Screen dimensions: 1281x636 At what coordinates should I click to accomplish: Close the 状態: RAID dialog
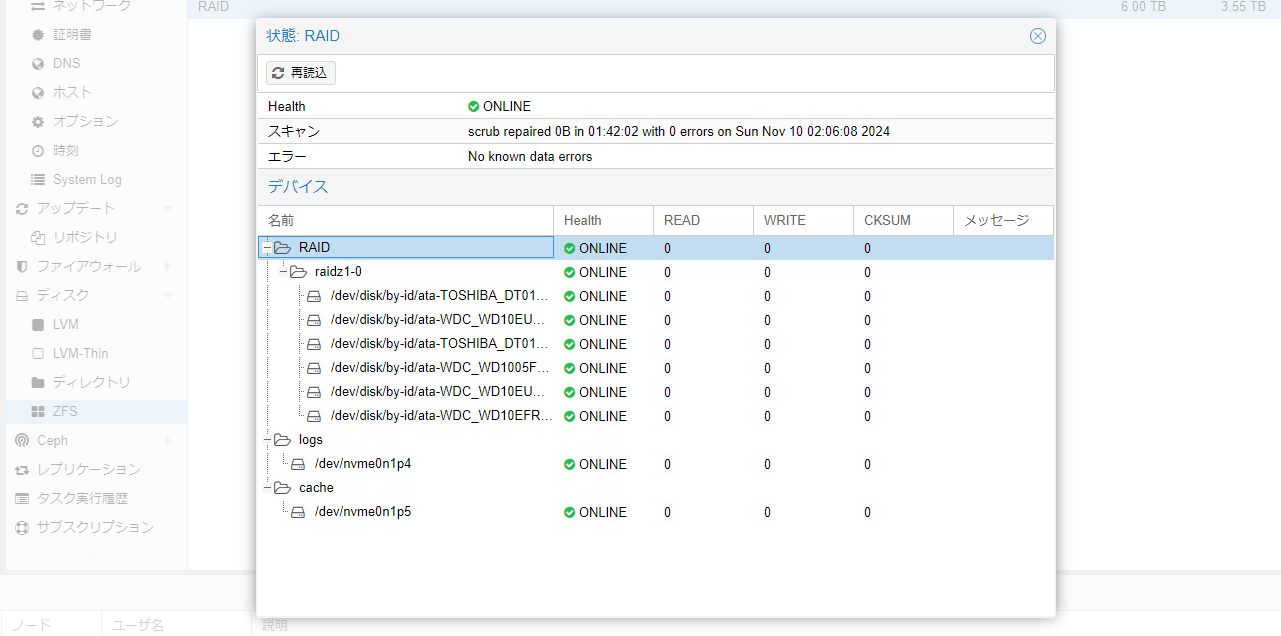pyautogui.click(x=1038, y=36)
